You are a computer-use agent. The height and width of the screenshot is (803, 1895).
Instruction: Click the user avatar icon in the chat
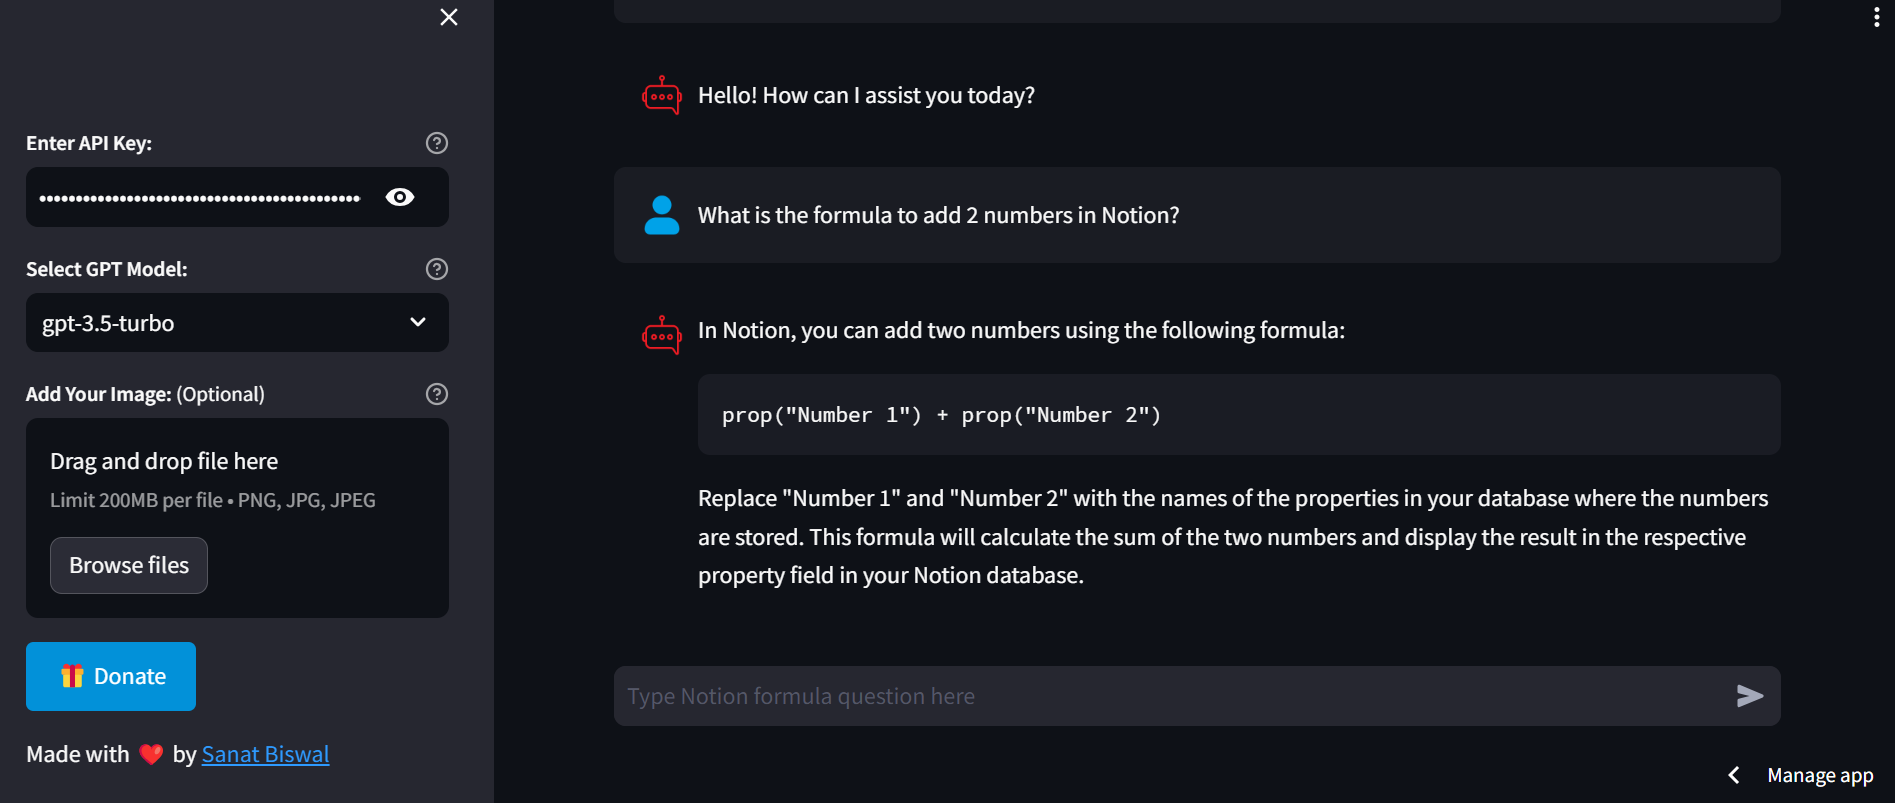[662, 215]
